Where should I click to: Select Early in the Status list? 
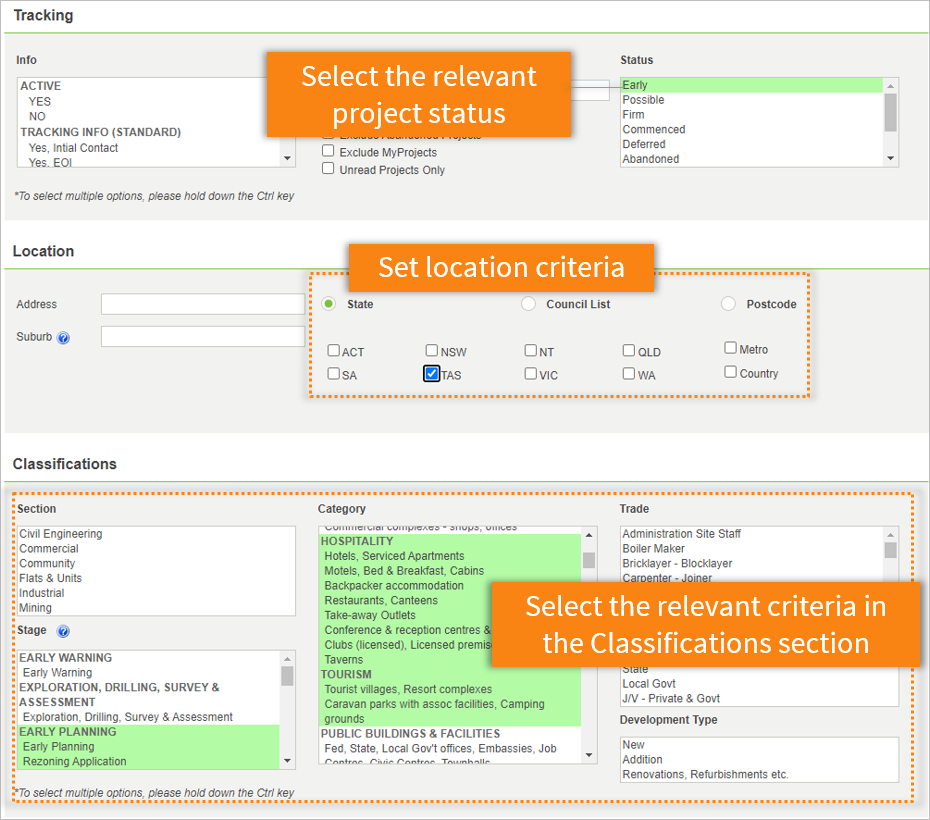tap(751, 85)
